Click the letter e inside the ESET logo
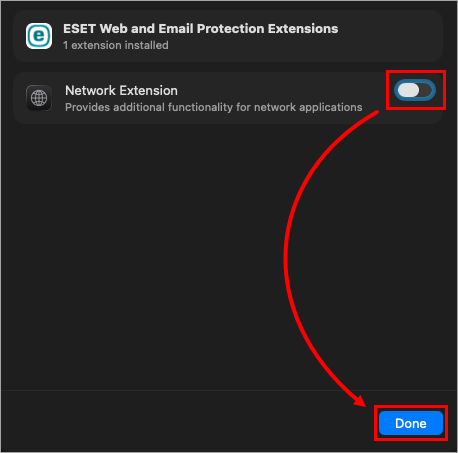 (x=39, y=35)
